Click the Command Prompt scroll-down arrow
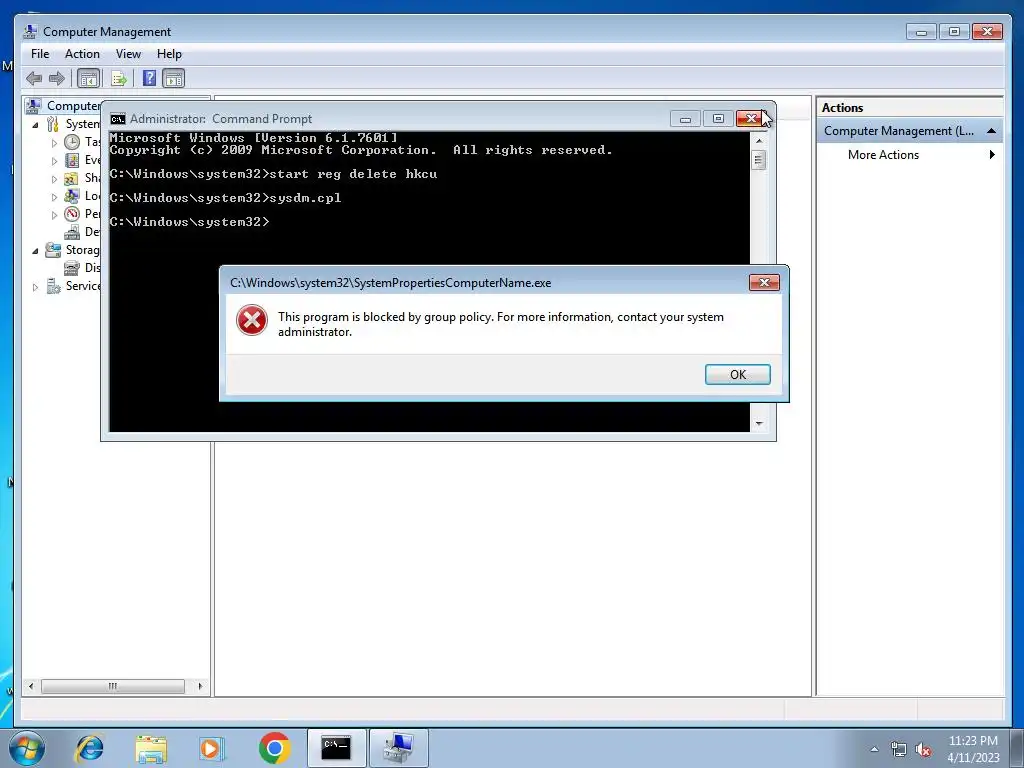The image size is (1024, 768). pyautogui.click(x=759, y=424)
